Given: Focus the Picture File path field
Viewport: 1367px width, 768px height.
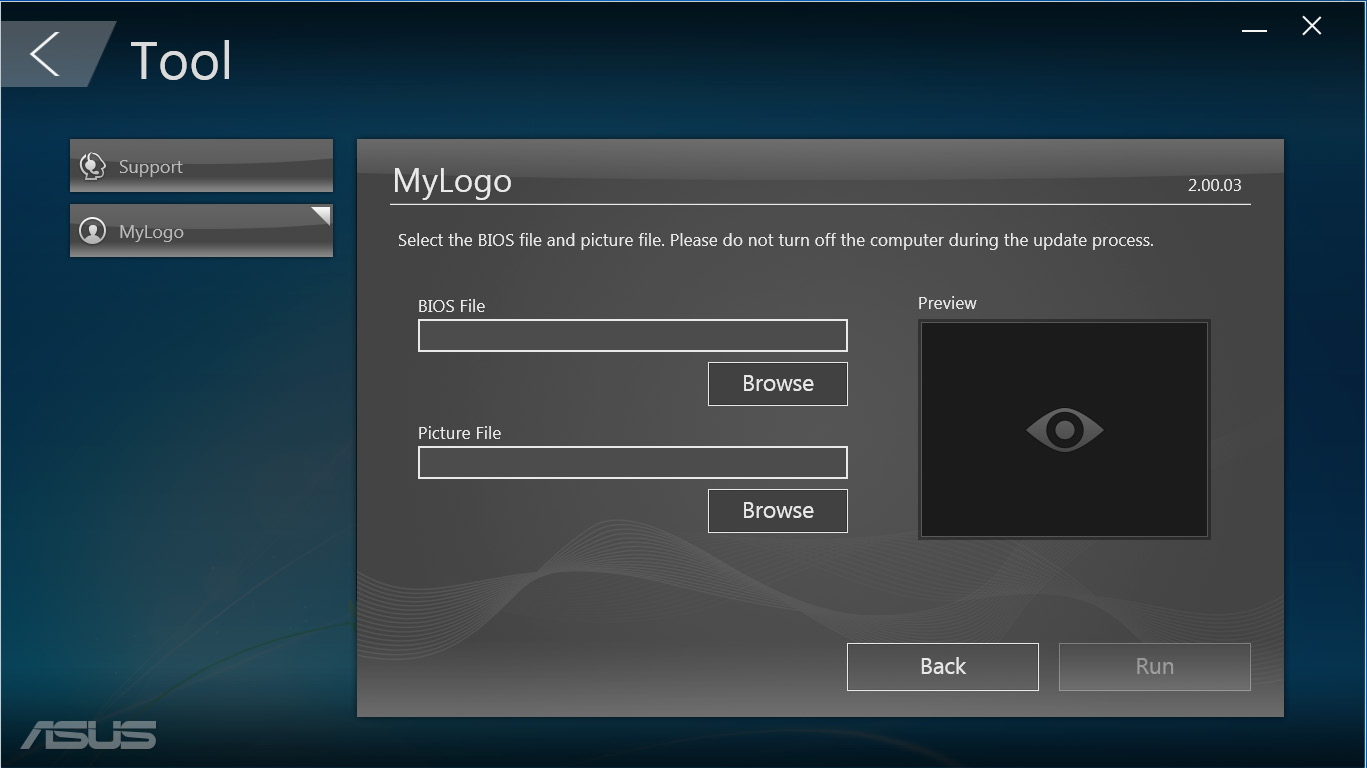Looking at the screenshot, I should point(633,463).
